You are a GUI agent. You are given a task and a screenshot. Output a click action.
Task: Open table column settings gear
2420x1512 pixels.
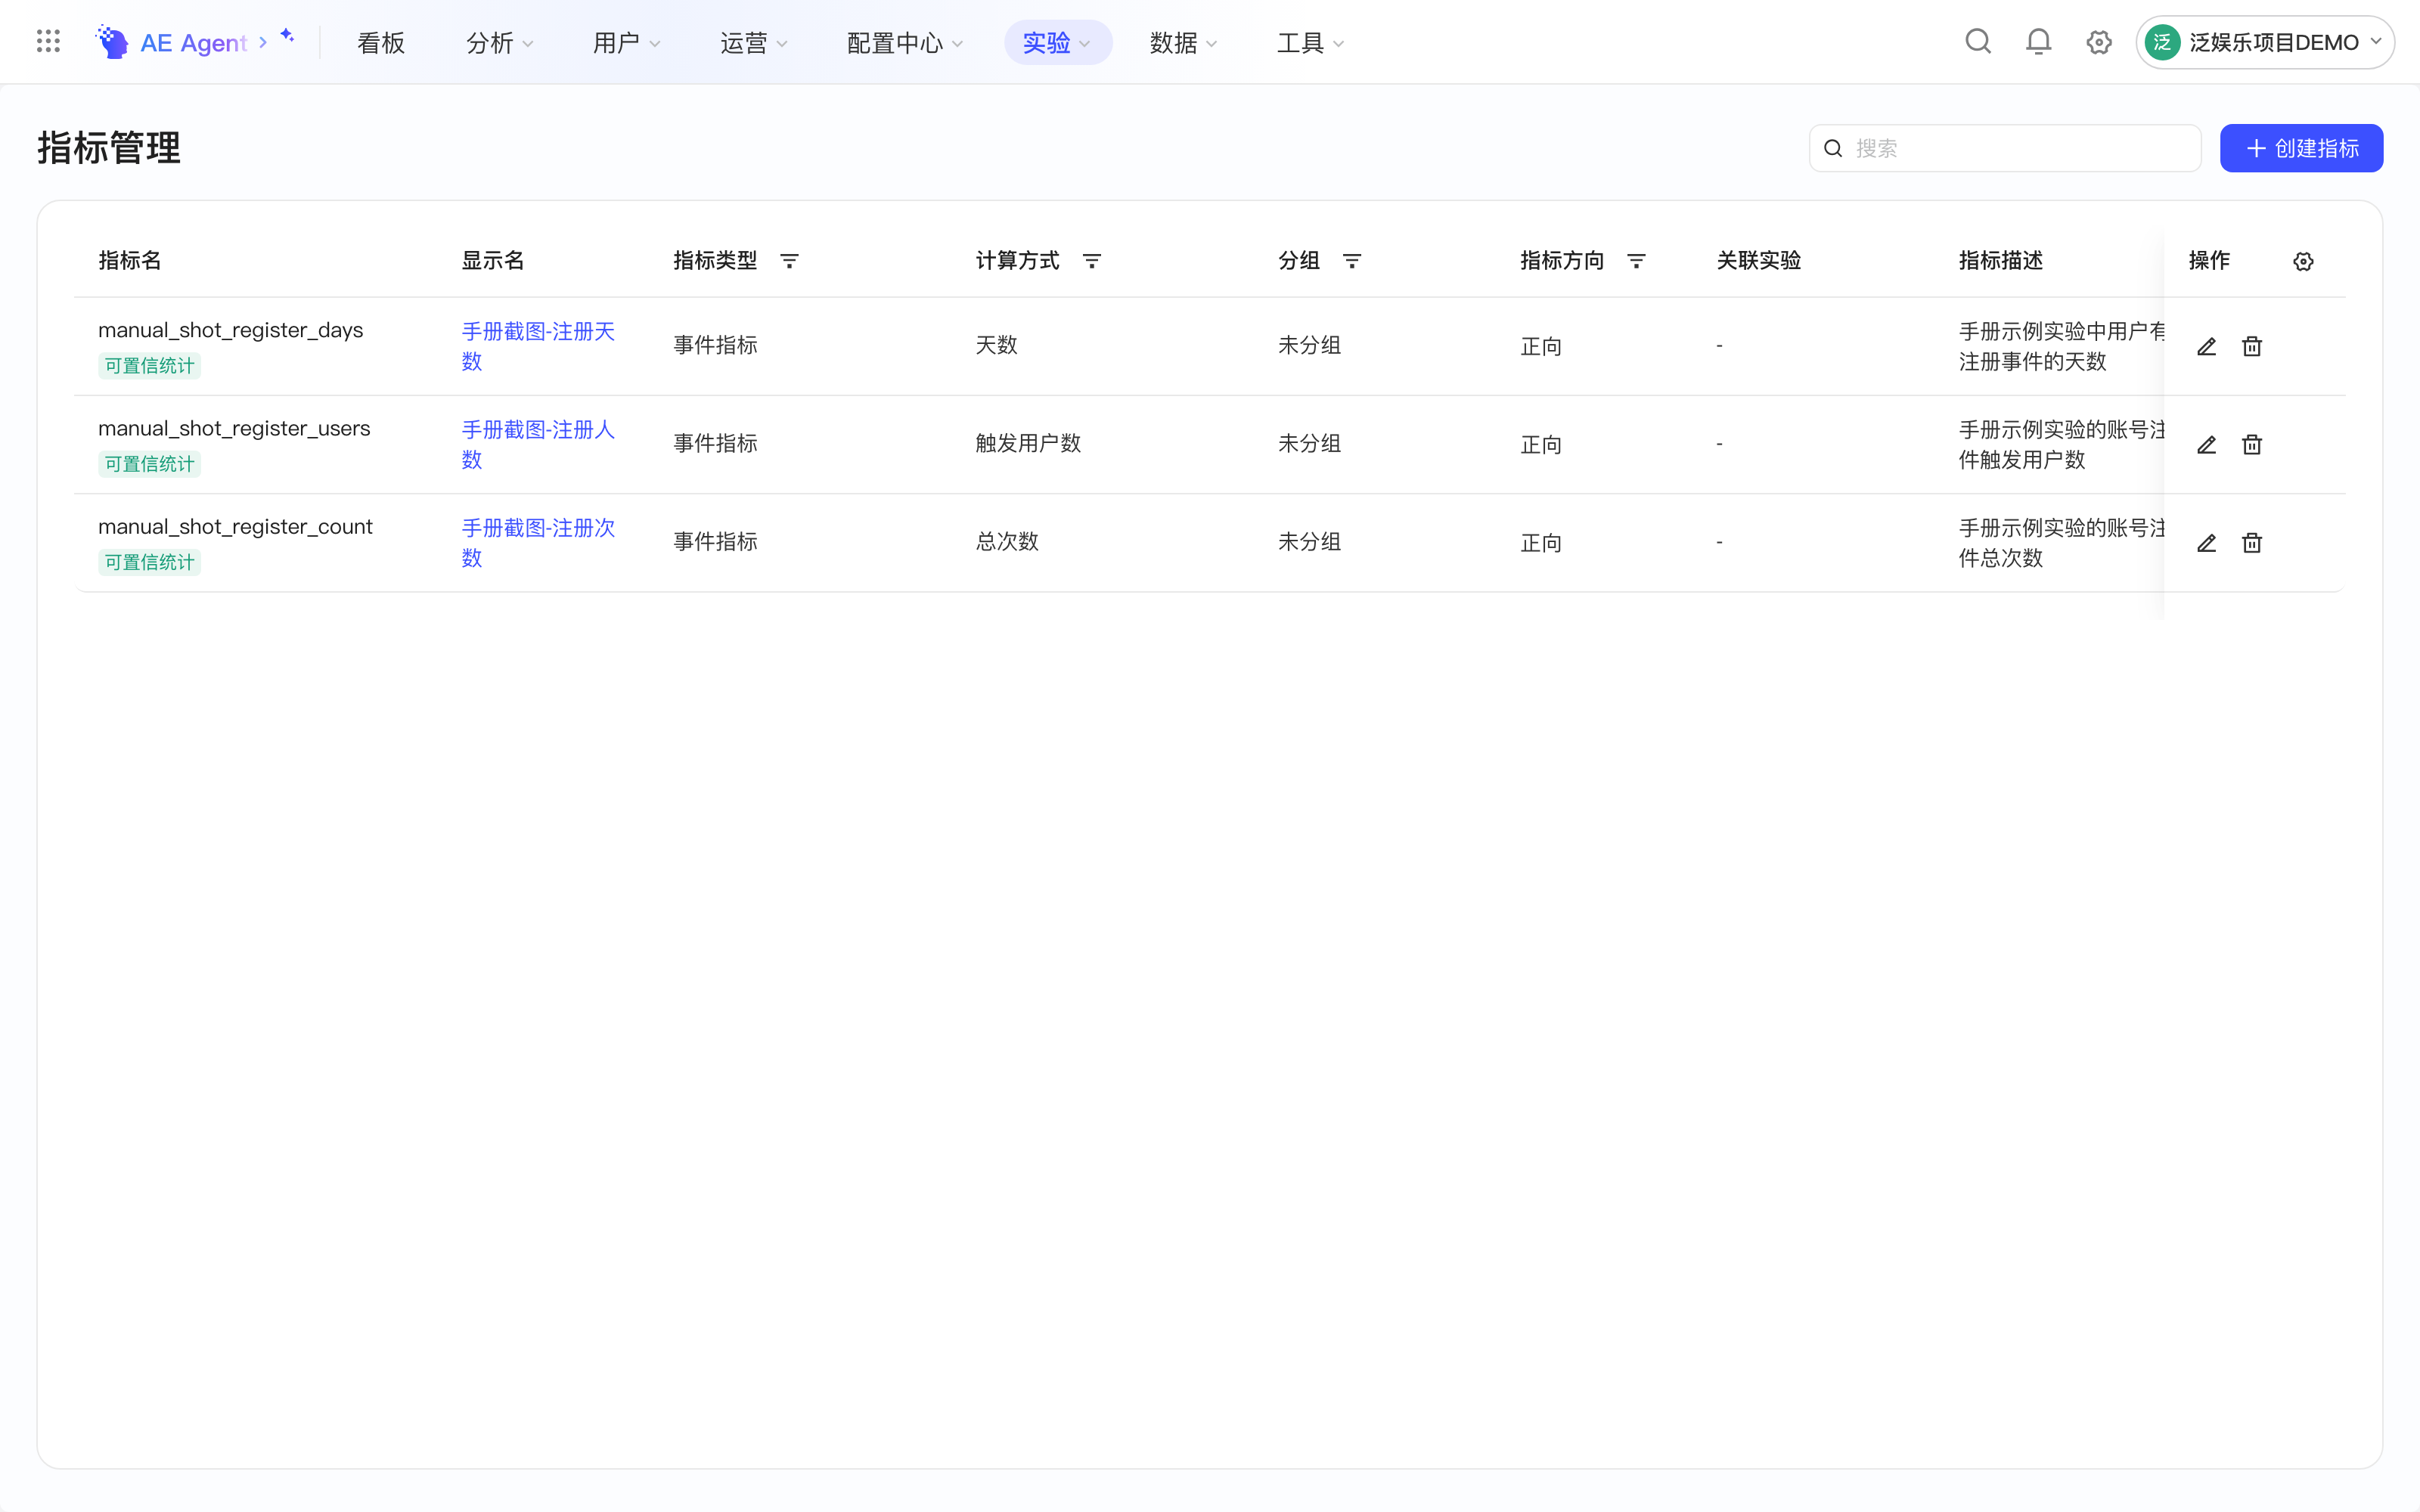2303,261
